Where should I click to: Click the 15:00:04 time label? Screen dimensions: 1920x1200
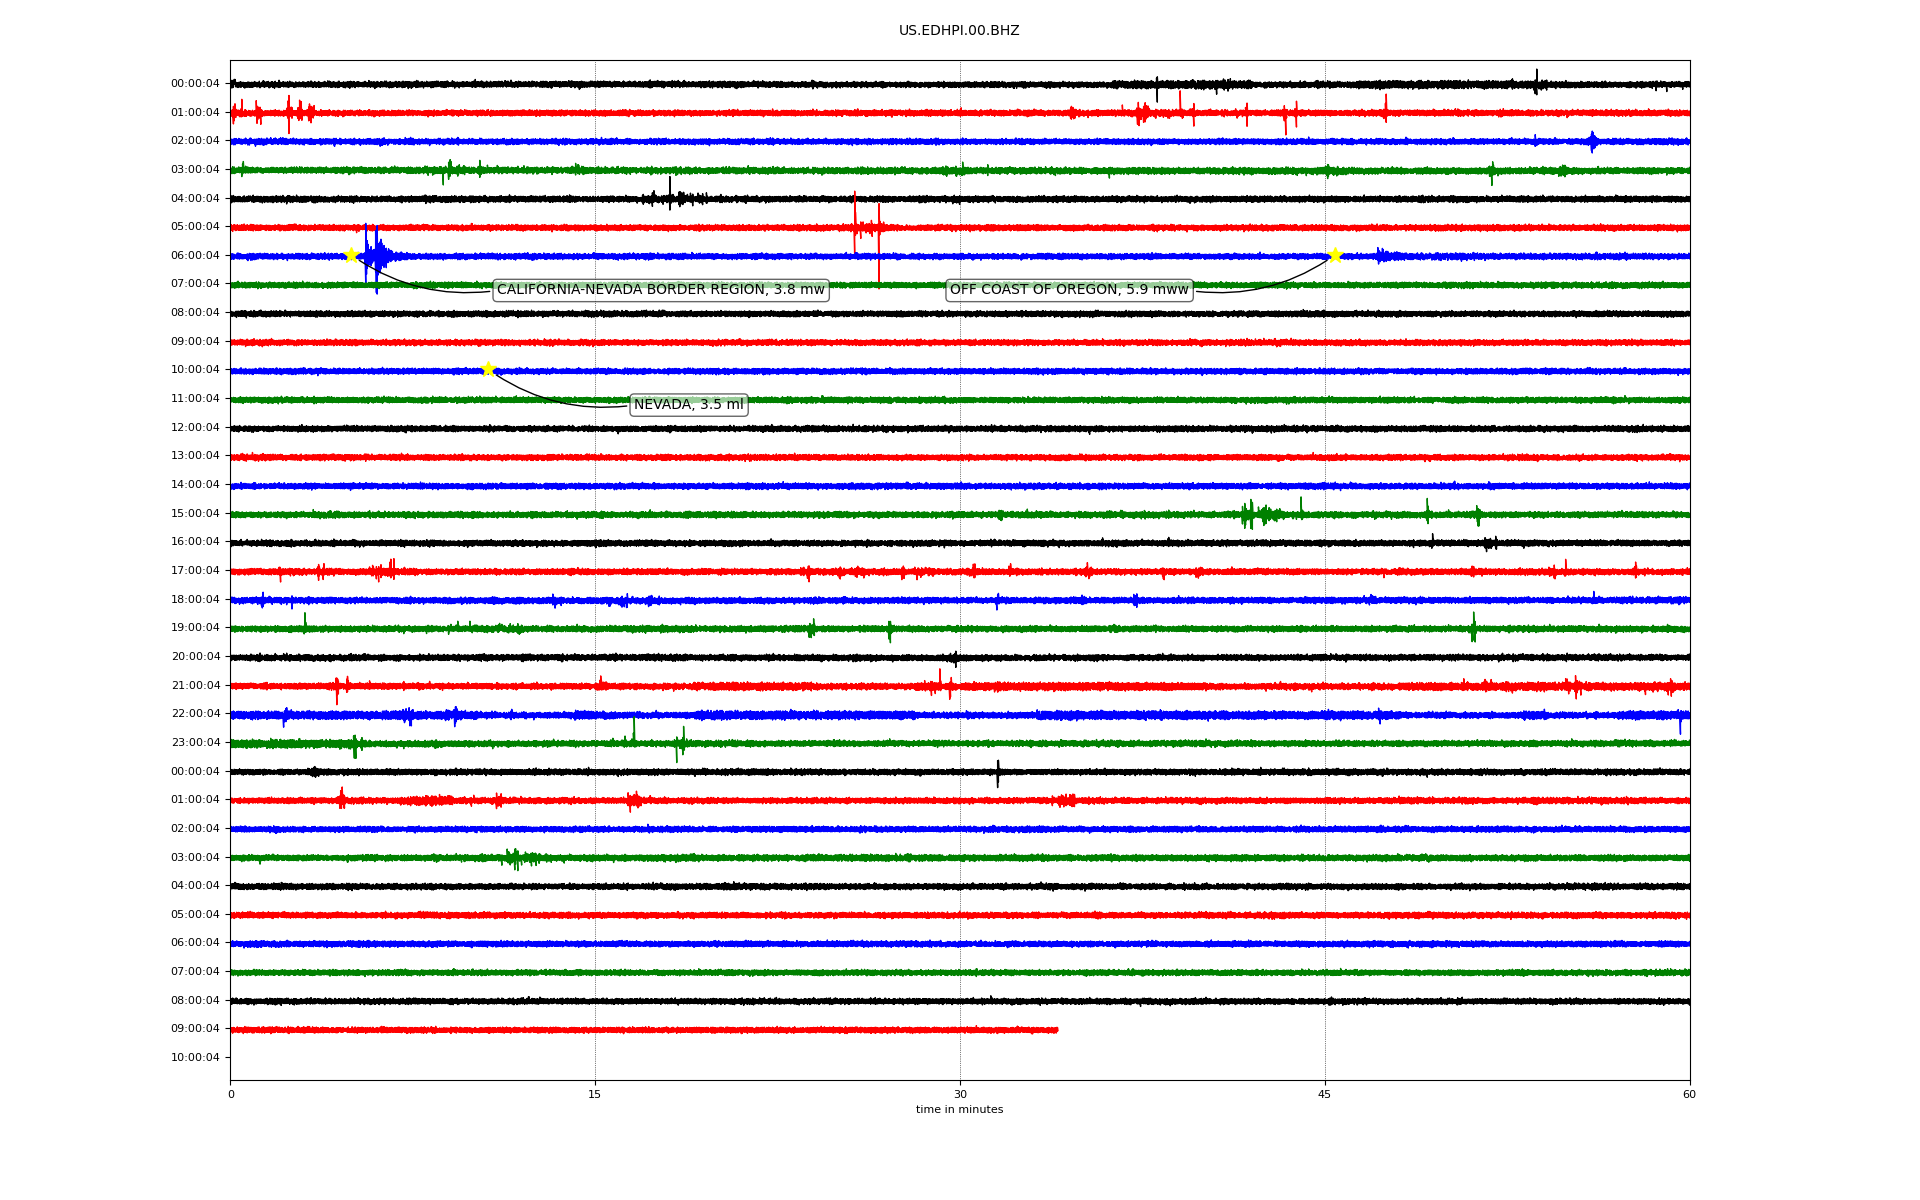coord(195,513)
